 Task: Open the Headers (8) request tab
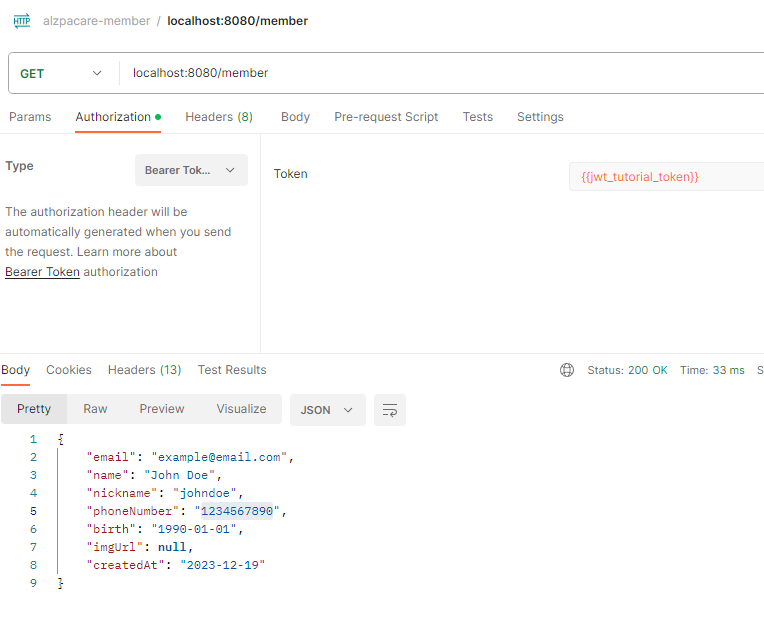[219, 117]
